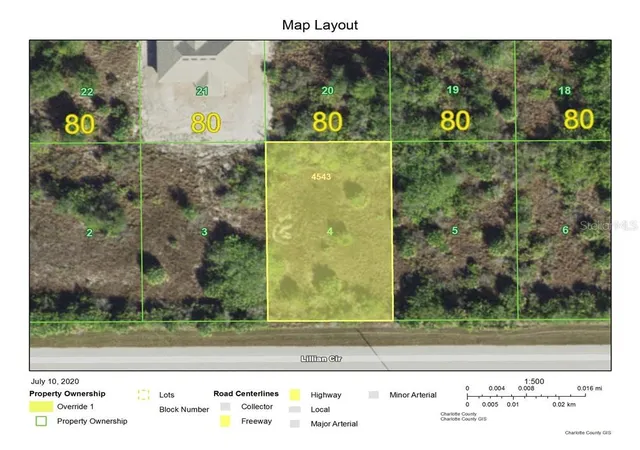Click the '0.016 mi' scale label
This screenshot has width=640, height=450.
coord(589,388)
